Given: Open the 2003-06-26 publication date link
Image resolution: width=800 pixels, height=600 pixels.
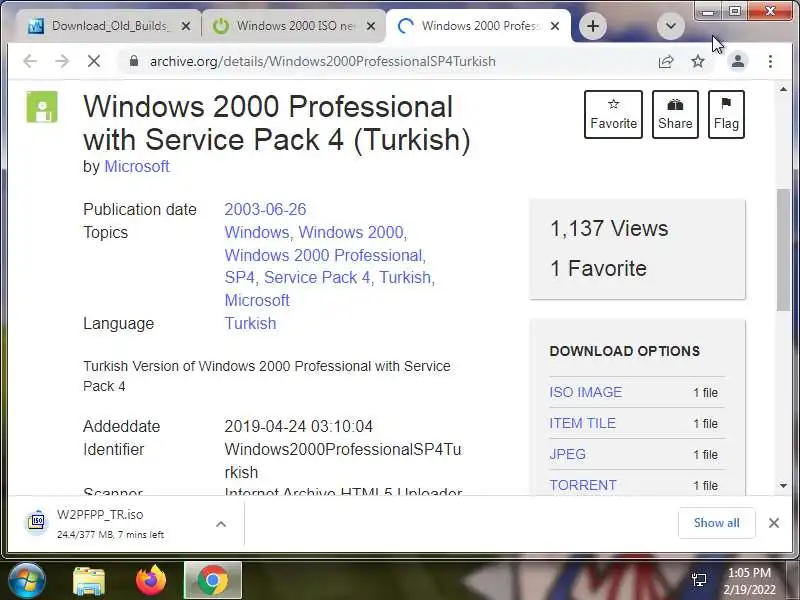Looking at the screenshot, I should (265, 209).
